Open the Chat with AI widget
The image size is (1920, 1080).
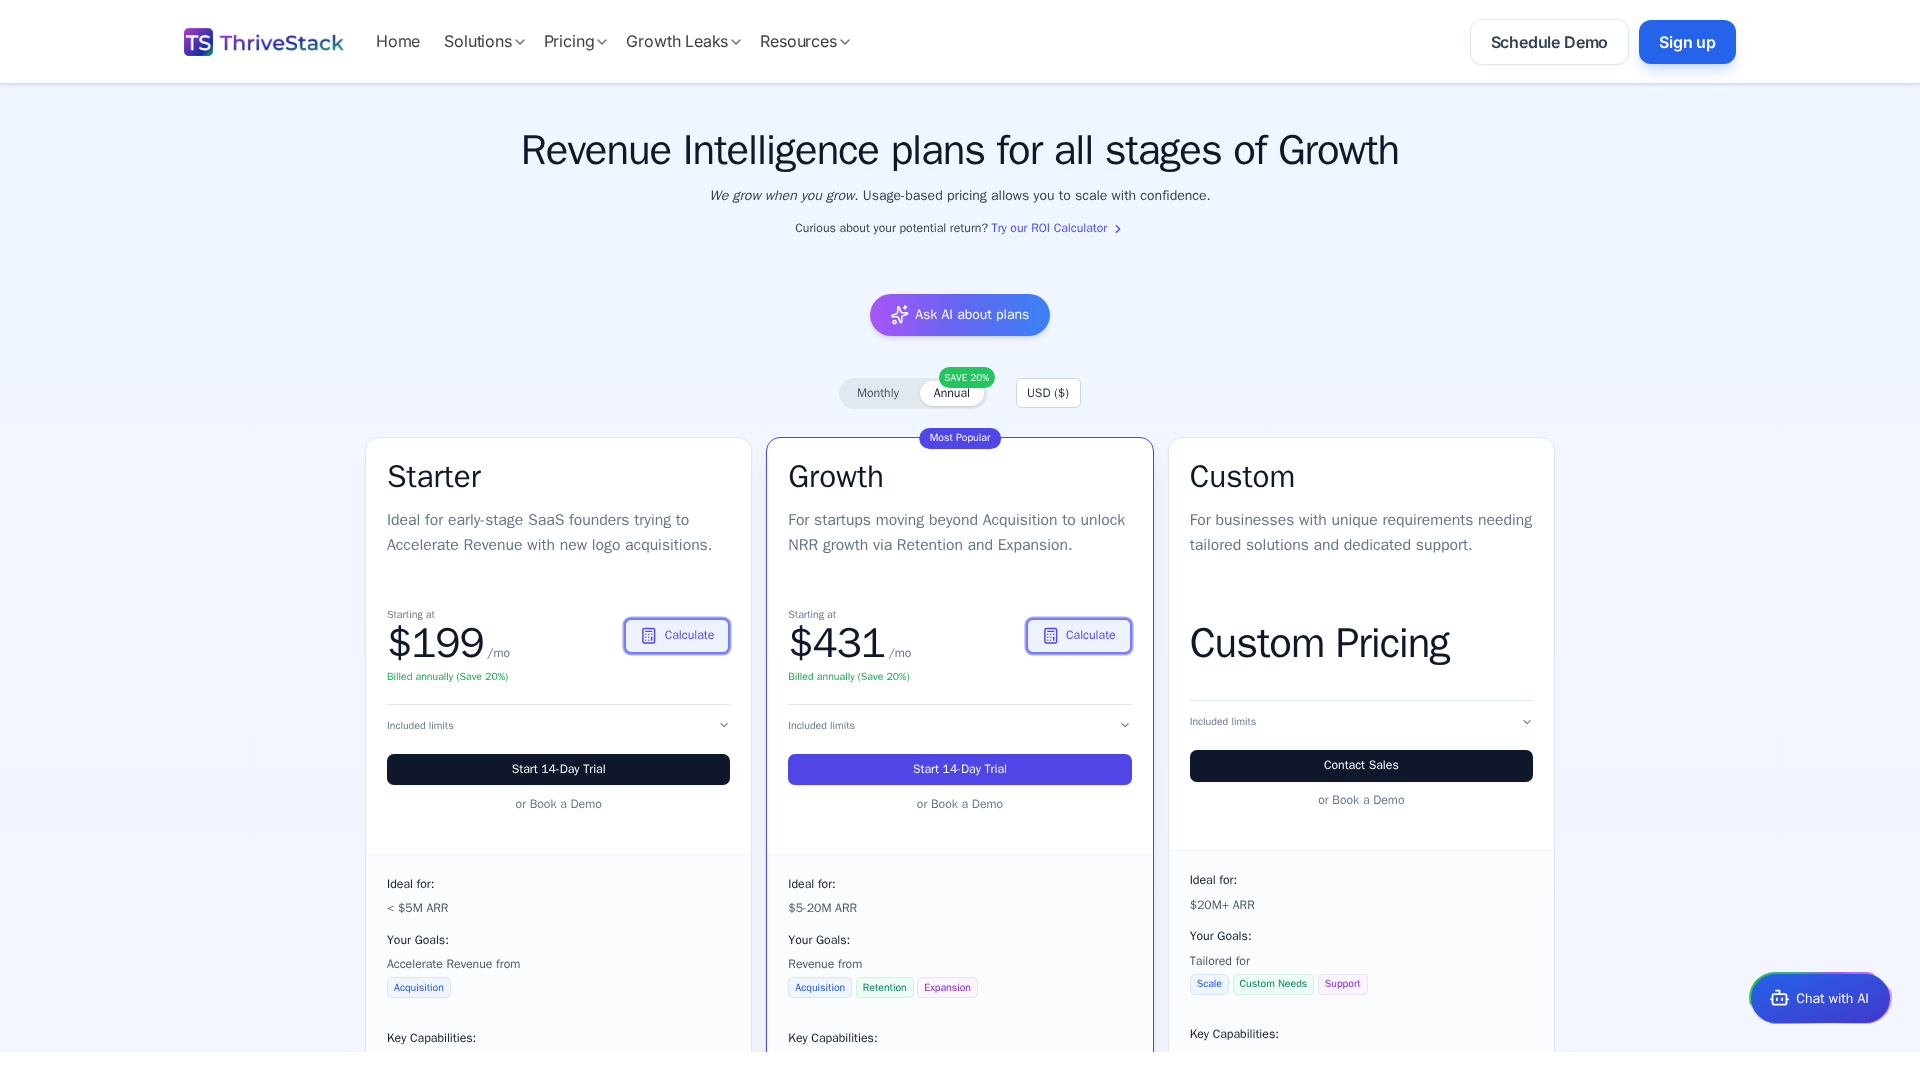(x=1819, y=997)
